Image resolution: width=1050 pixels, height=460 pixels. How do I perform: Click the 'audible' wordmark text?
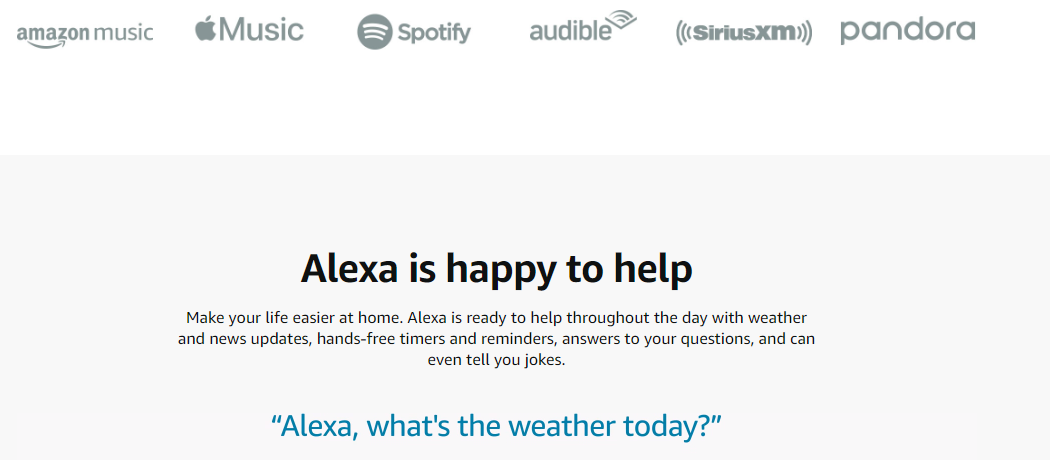pyautogui.click(x=569, y=31)
